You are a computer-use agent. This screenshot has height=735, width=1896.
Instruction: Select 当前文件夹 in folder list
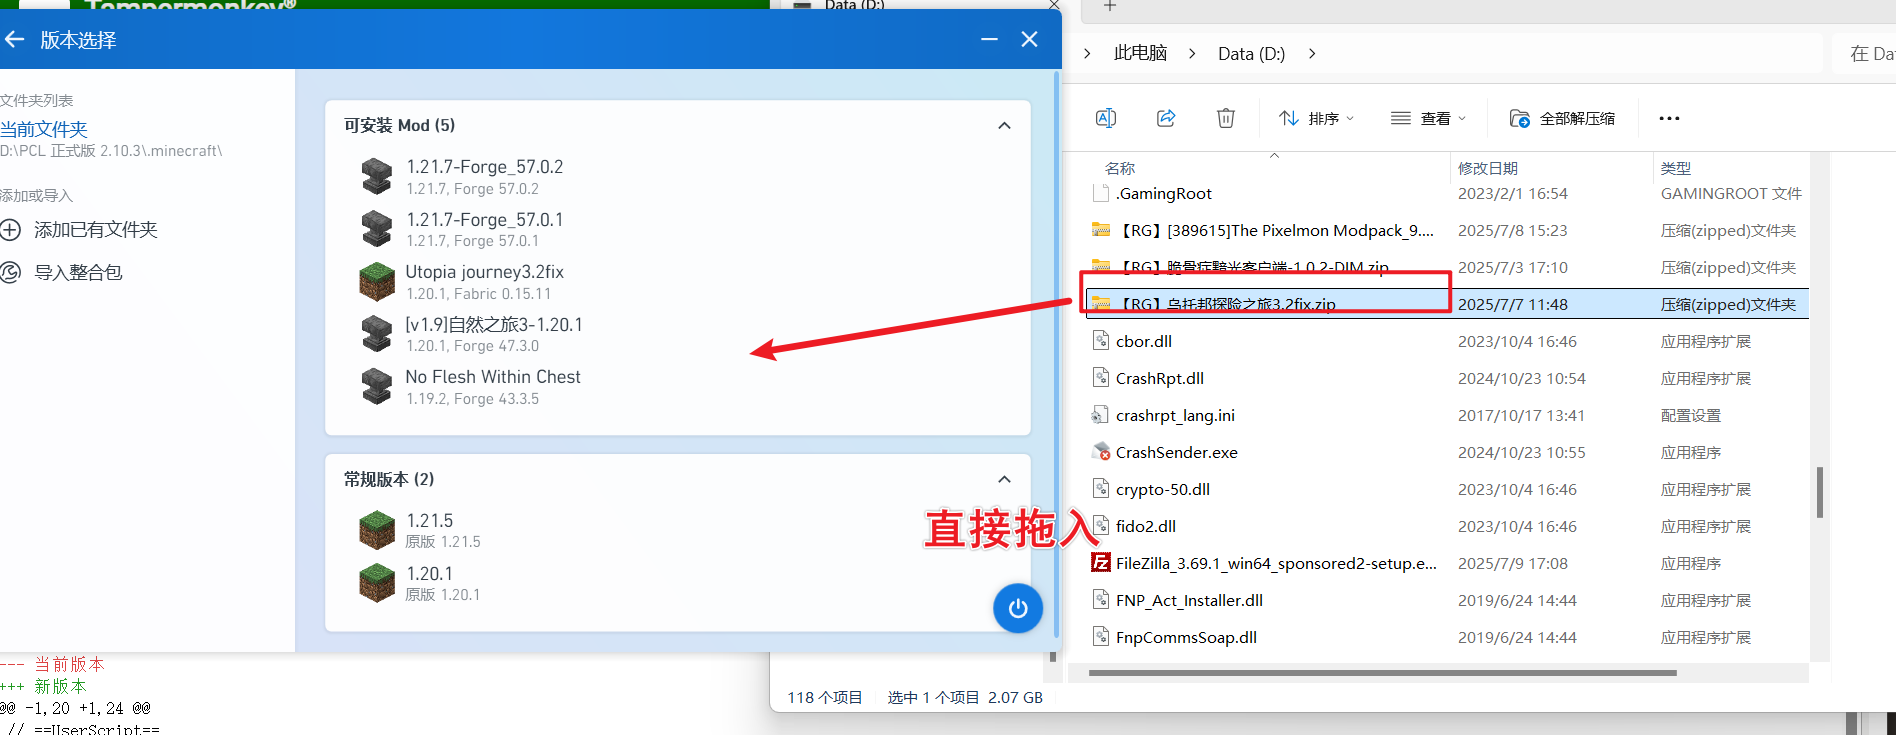(44, 129)
